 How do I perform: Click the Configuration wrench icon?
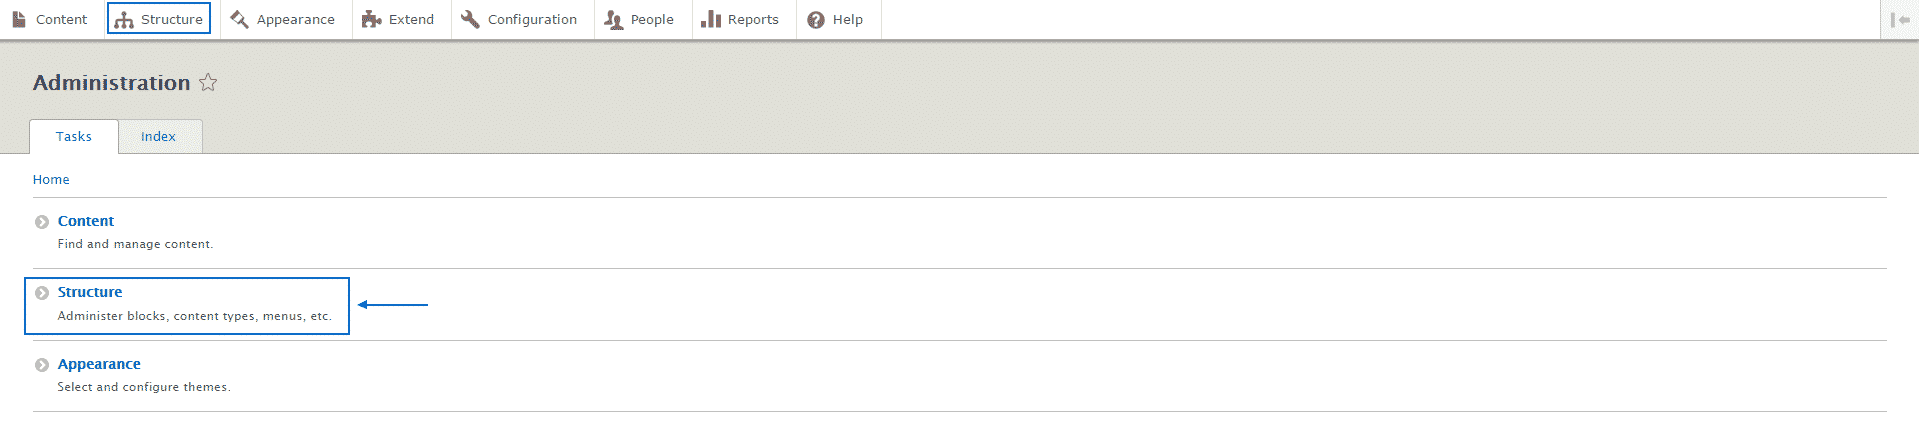click(470, 19)
